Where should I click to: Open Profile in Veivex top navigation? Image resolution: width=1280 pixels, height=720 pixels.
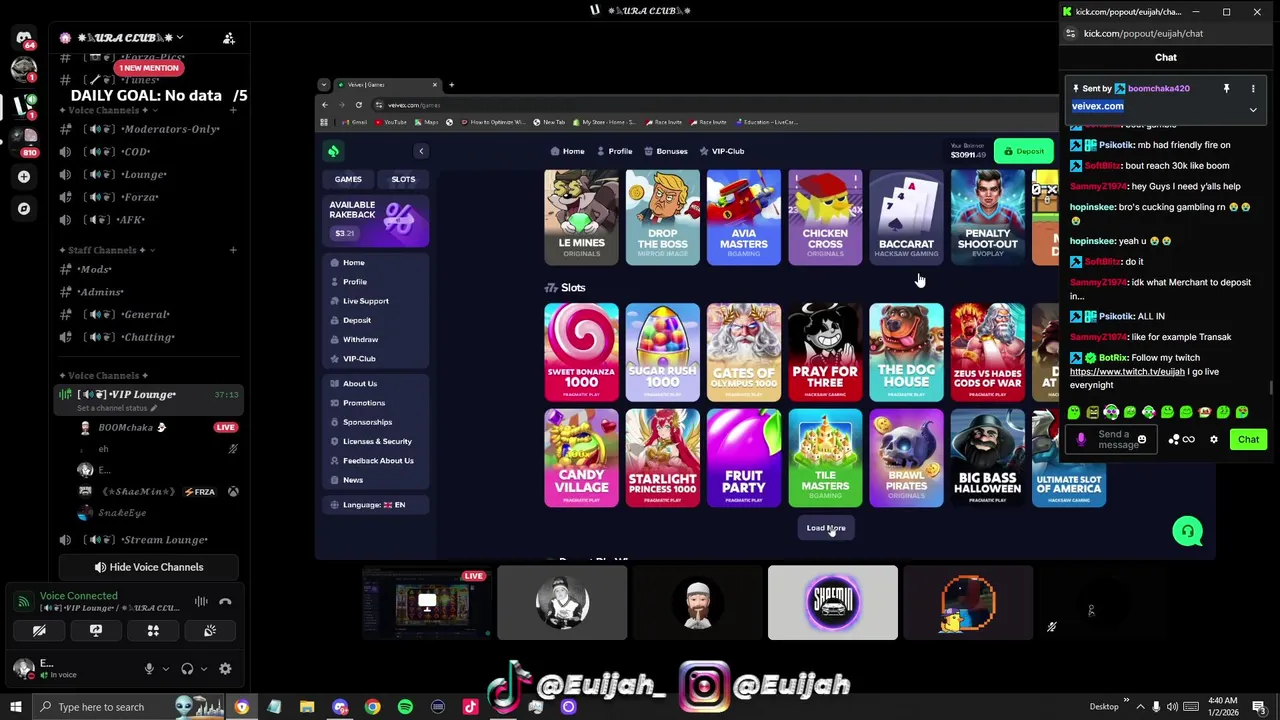click(614, 151)
